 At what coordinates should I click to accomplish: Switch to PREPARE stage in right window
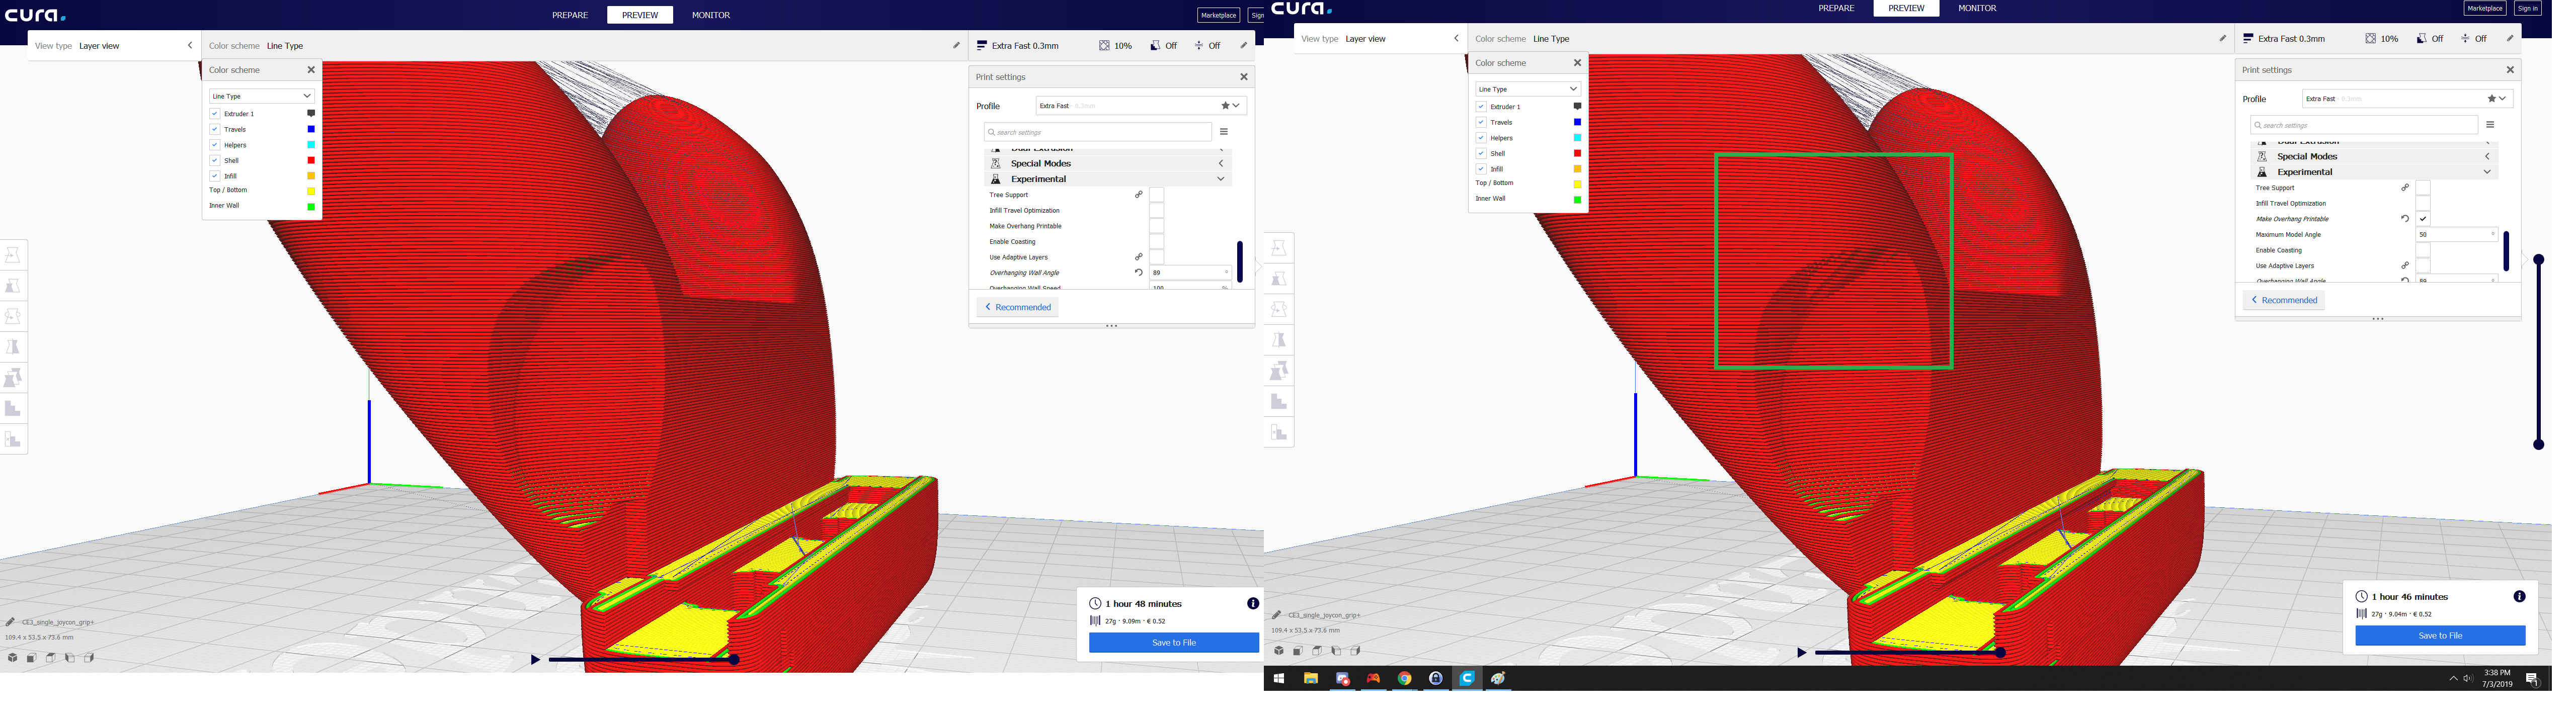point(1836,8)
